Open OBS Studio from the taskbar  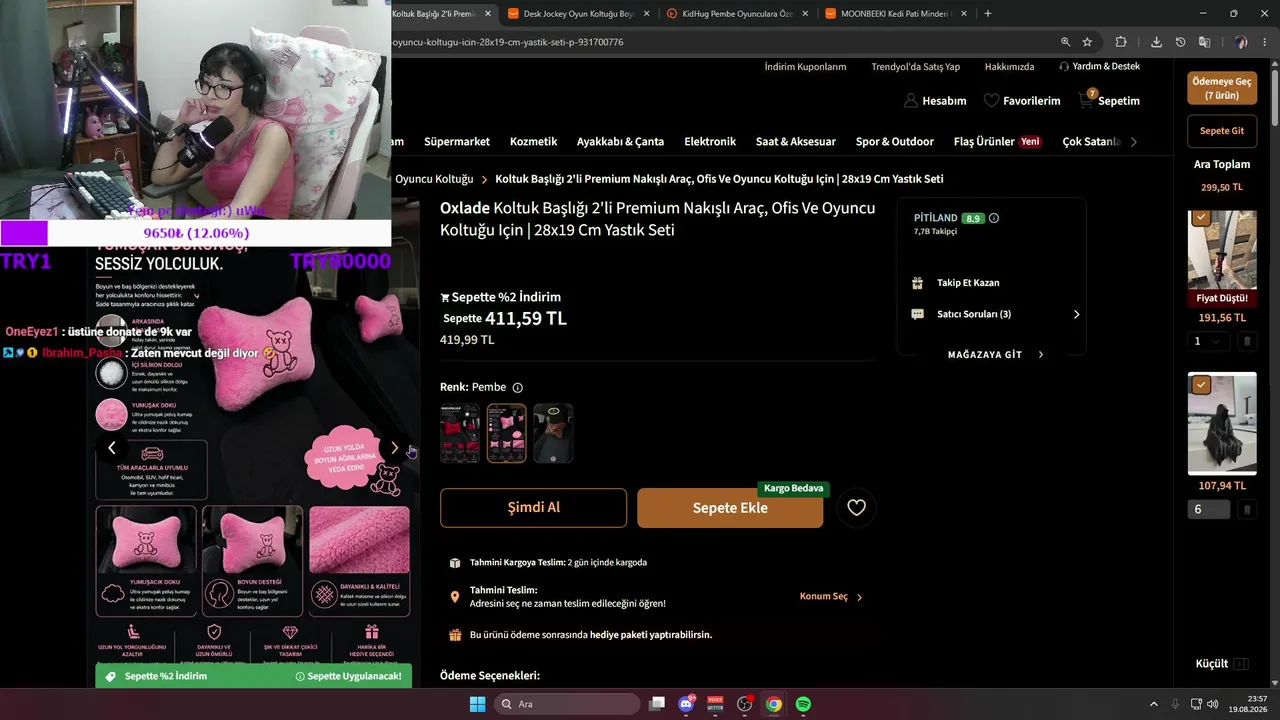point(744,704)
